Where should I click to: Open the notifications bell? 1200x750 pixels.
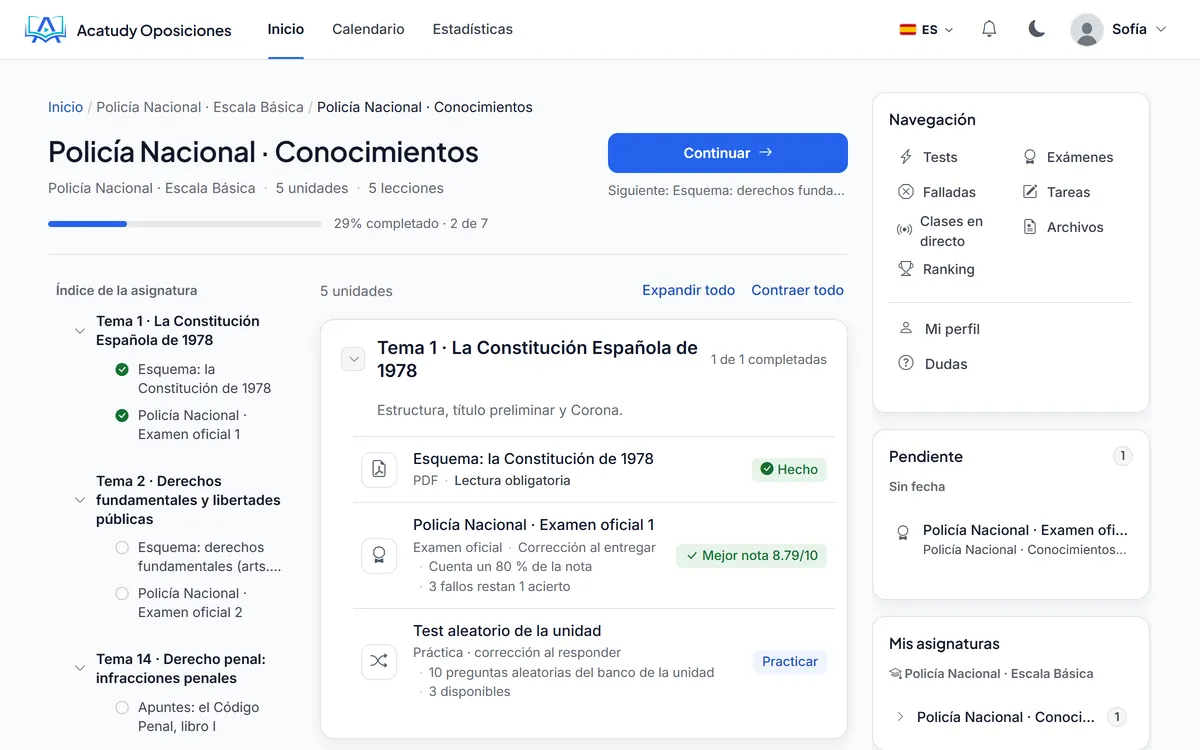[989, 29]
